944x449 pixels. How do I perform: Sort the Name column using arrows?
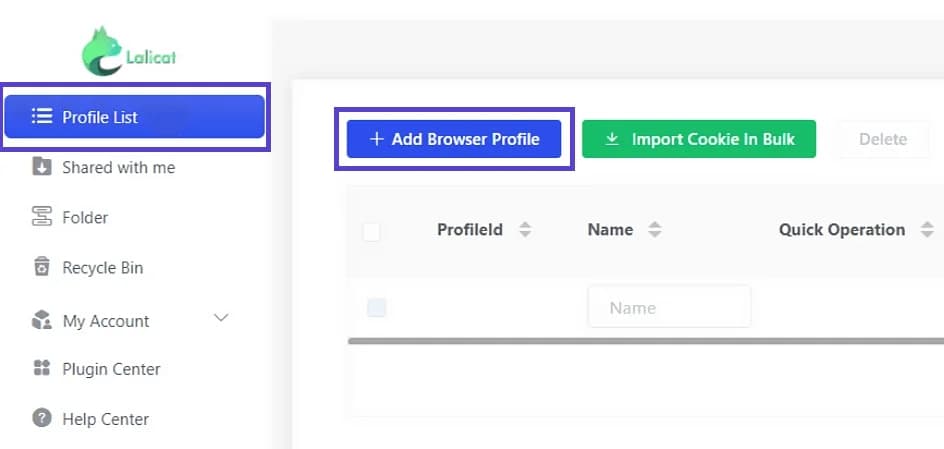click(655, 230)
